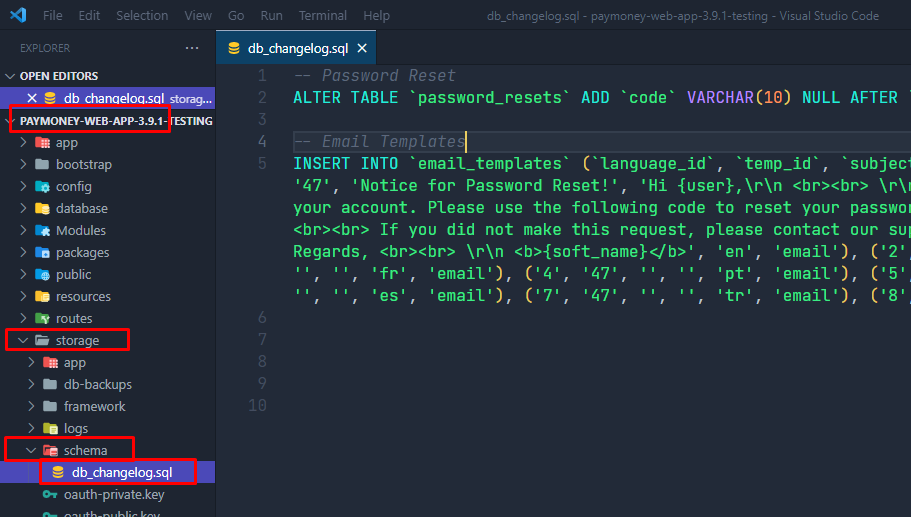Click the routes folder icon

coord(42,318)
